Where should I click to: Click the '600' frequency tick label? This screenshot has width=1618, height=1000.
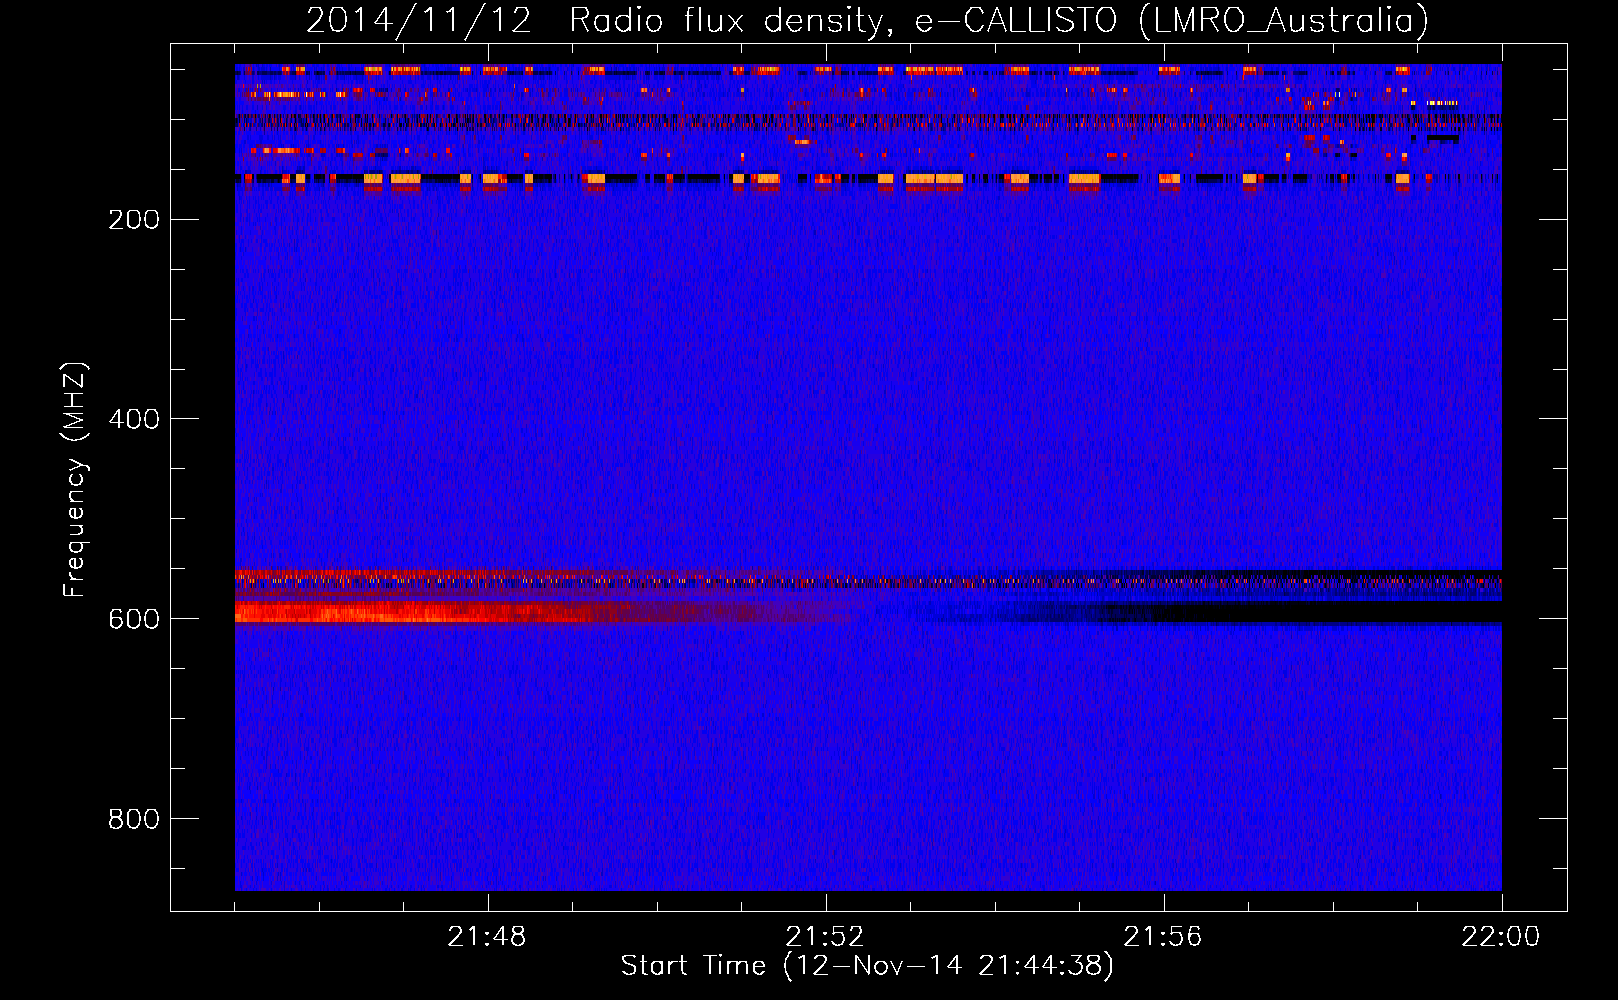click(x=134, y=619)
